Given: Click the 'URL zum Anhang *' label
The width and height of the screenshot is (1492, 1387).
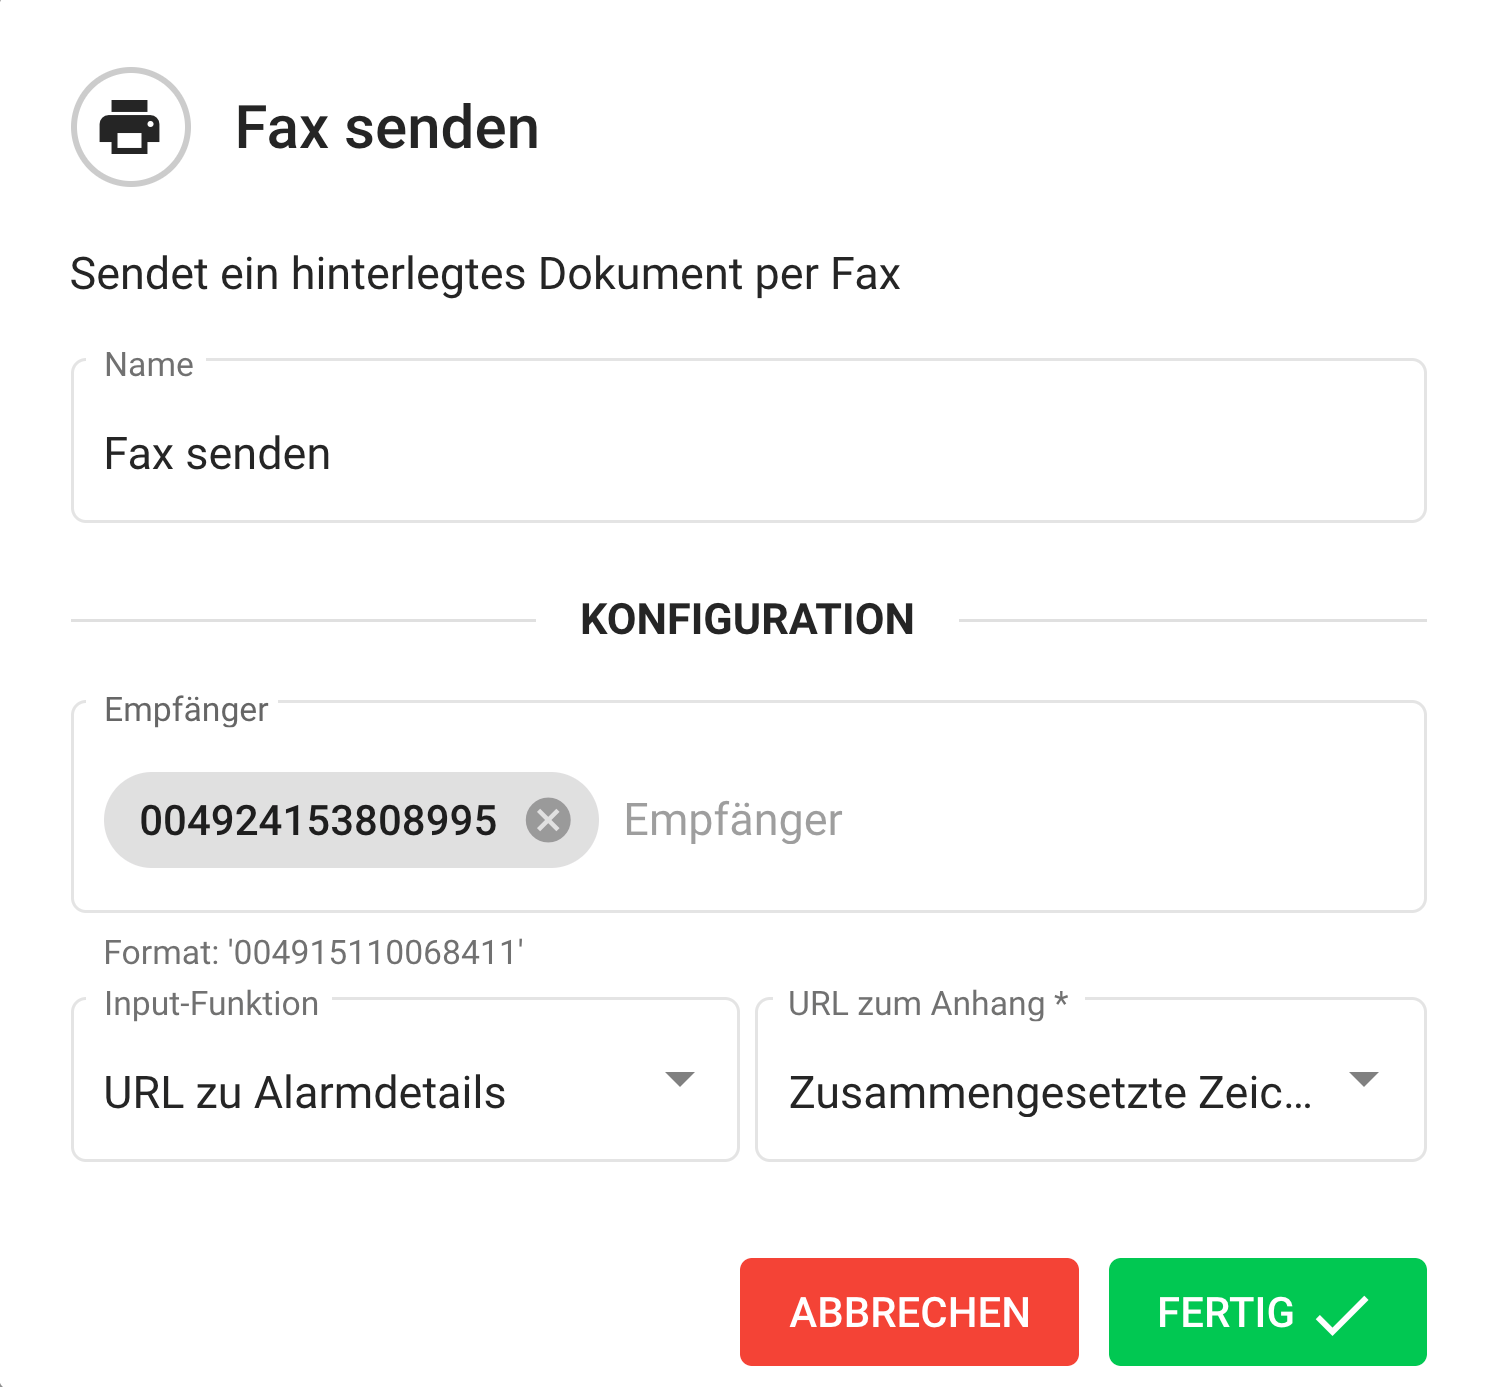Looking at the screenshot, I should point(928,1003).
